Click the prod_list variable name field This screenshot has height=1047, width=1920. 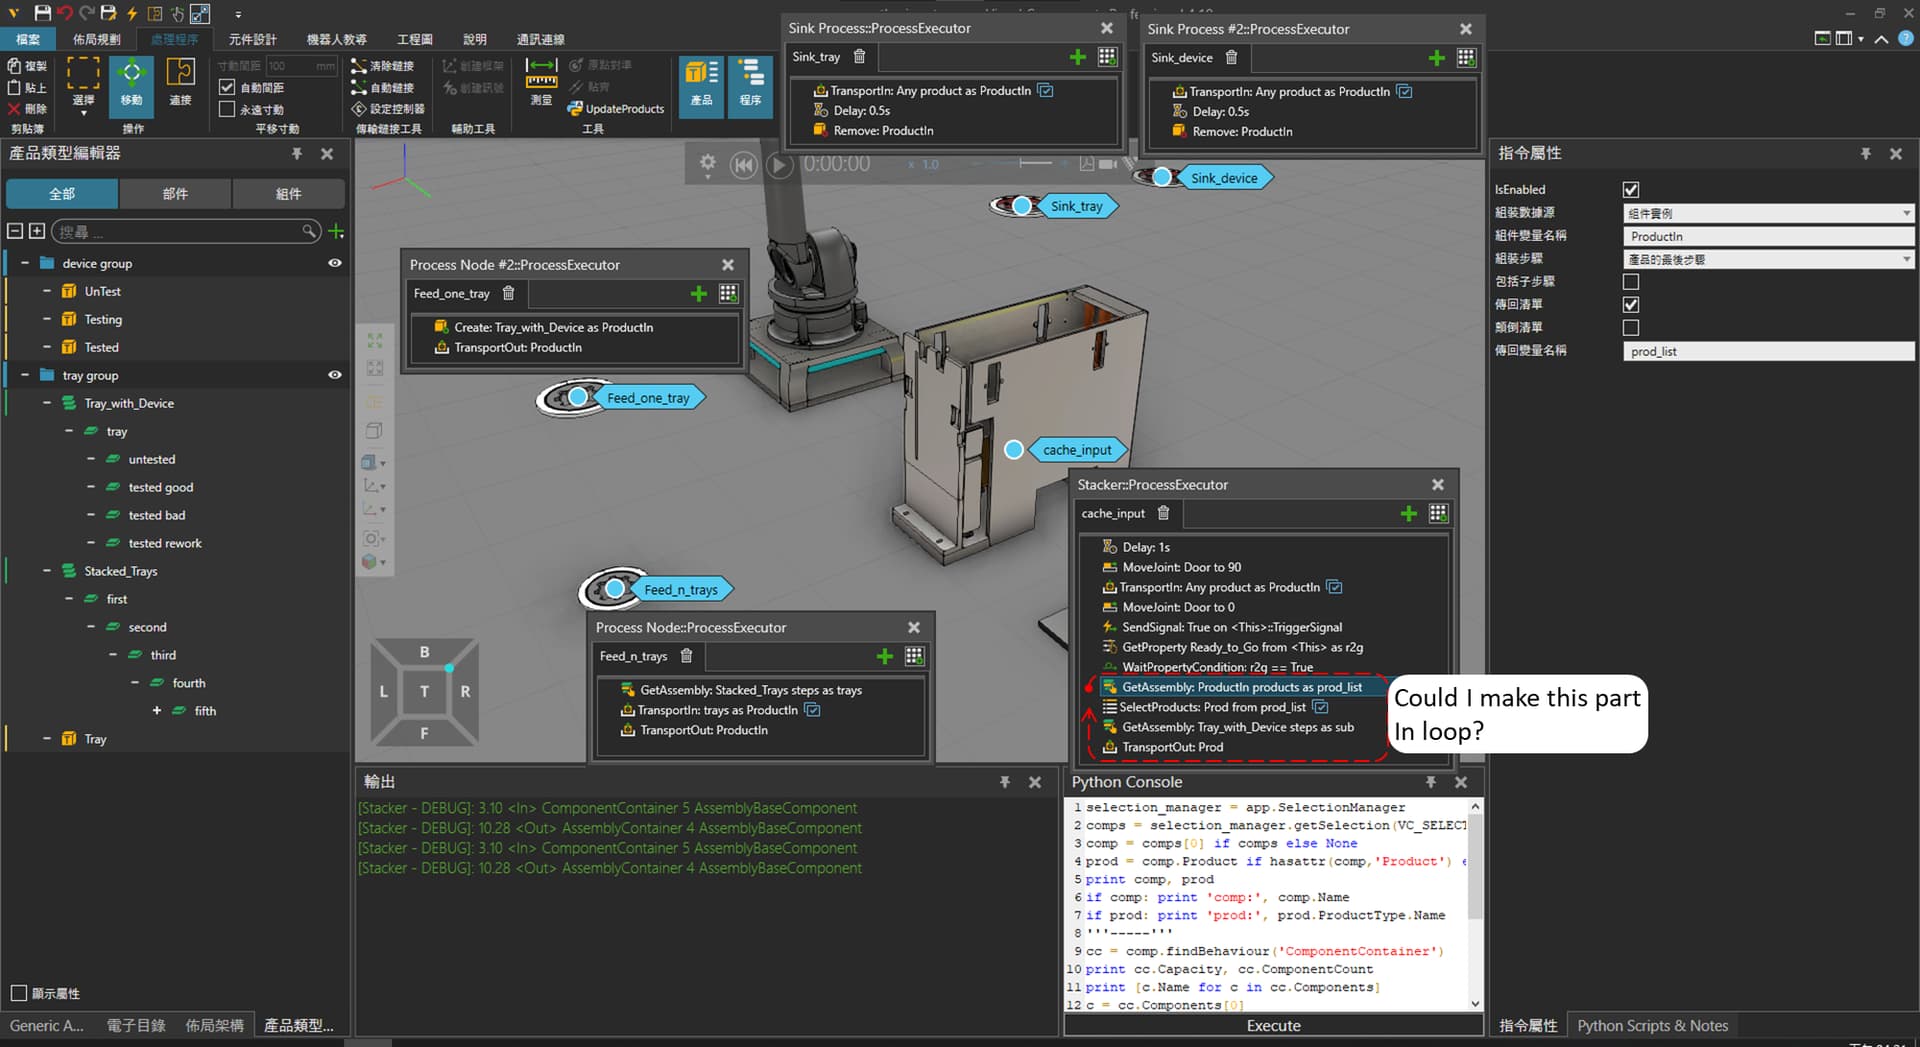1767,351
